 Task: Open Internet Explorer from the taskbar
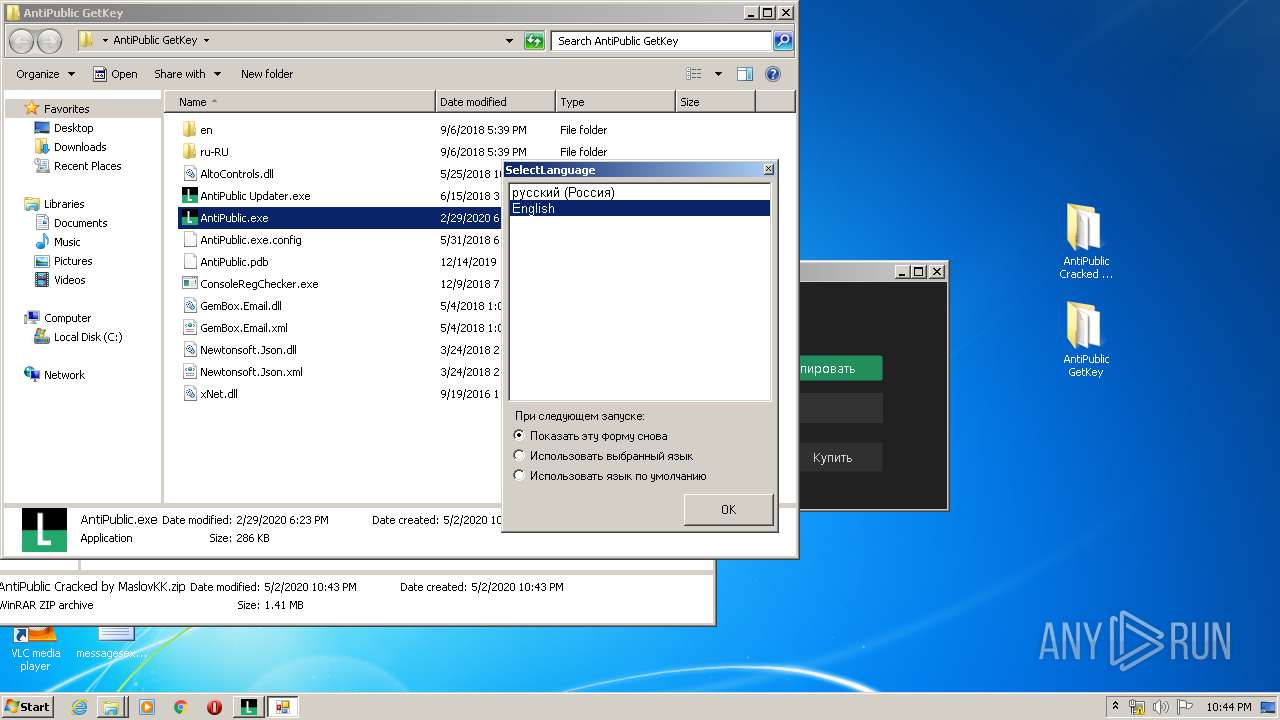pos(79,707)
